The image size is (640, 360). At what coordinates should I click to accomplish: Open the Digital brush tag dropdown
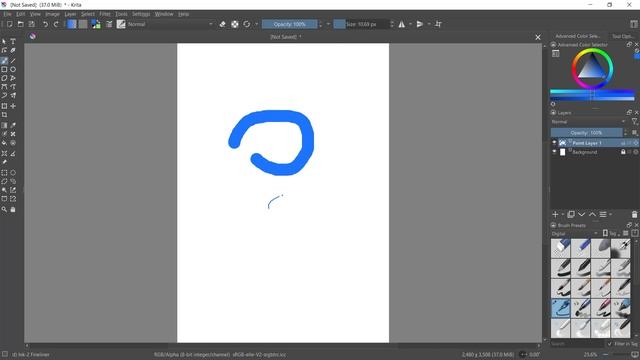tap(575, 233)
